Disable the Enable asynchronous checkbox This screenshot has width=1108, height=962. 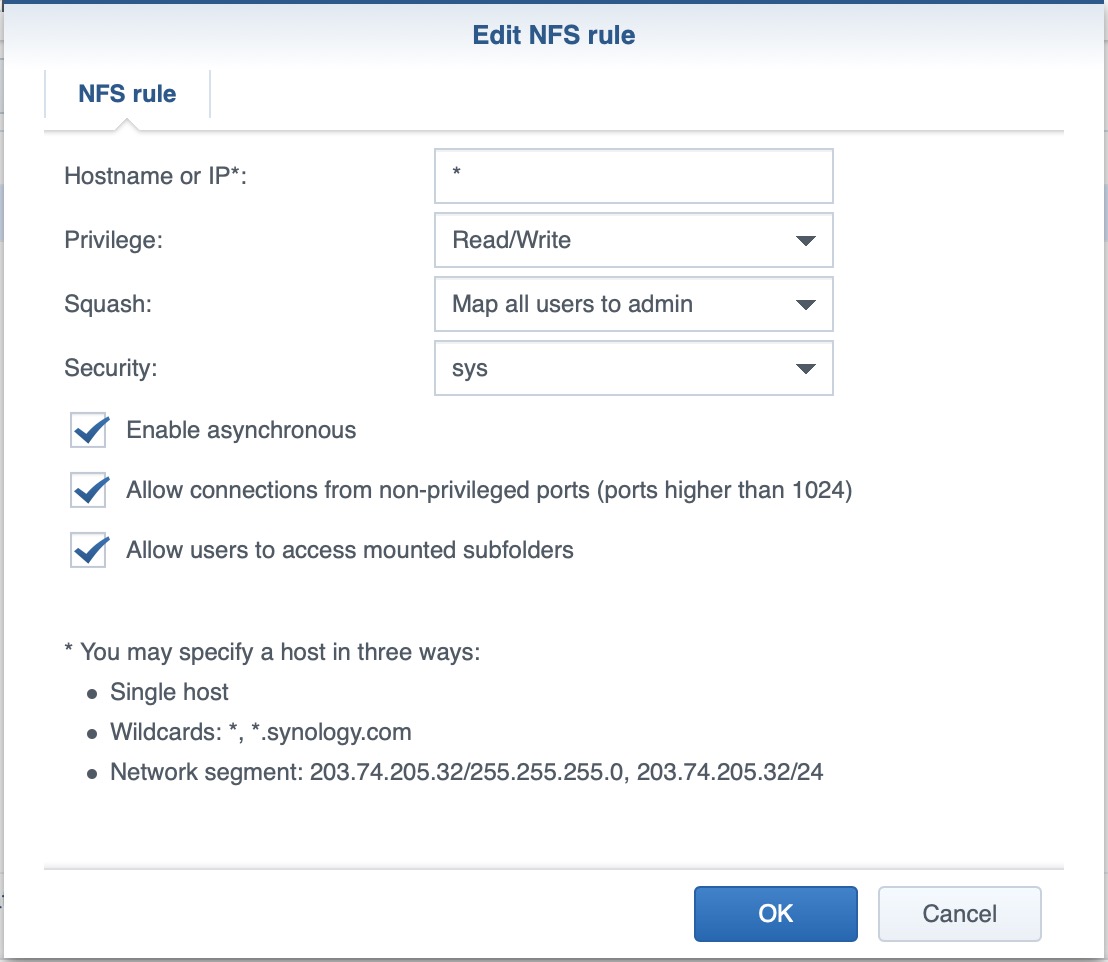(90, 431)
